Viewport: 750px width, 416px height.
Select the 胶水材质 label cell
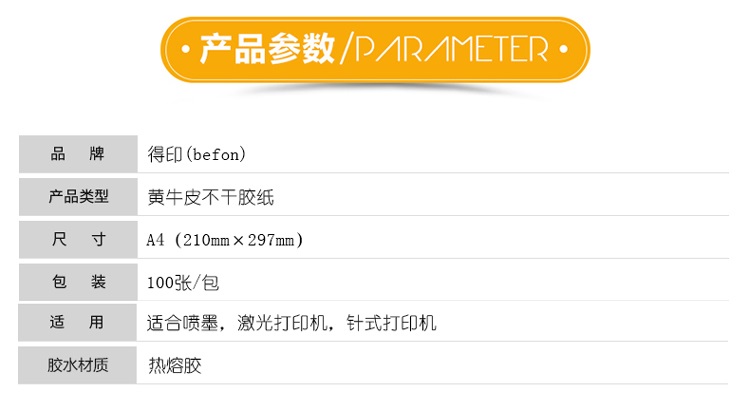click(78, 365)
